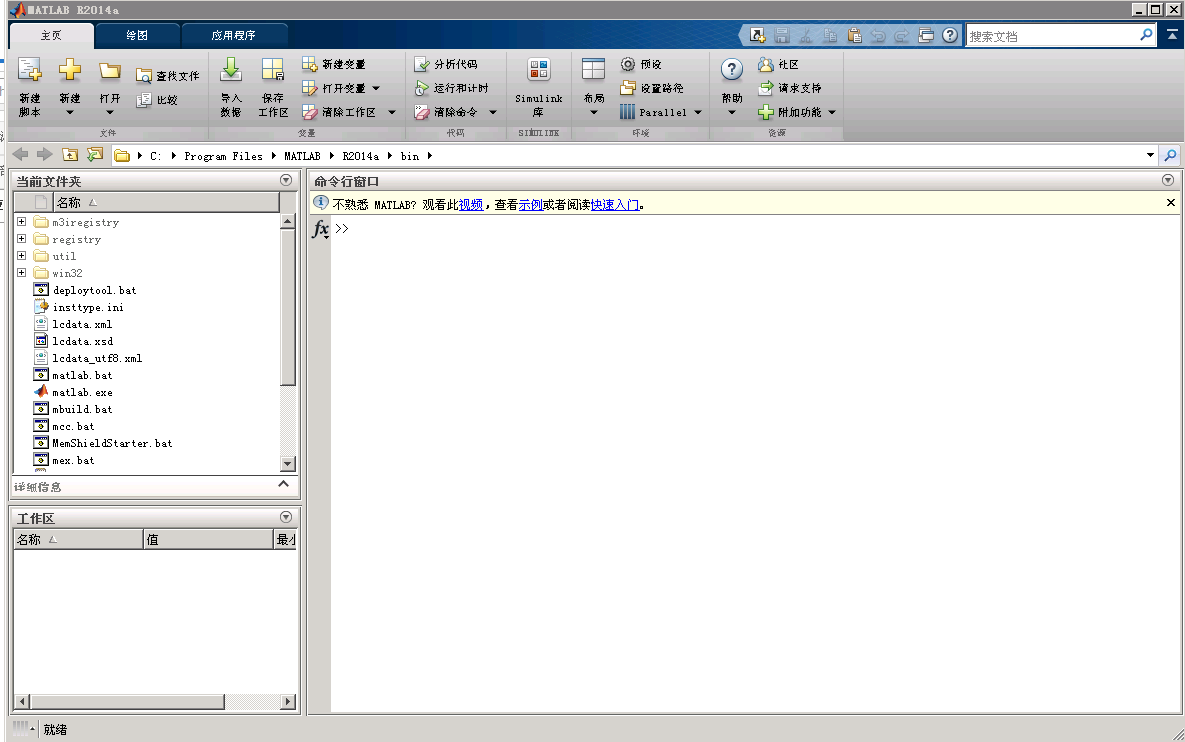Viewport: 1185px width, 742px height.
Task: Expand the Layout (布局) dropdown arrow
Action: [x=593, y=113]
